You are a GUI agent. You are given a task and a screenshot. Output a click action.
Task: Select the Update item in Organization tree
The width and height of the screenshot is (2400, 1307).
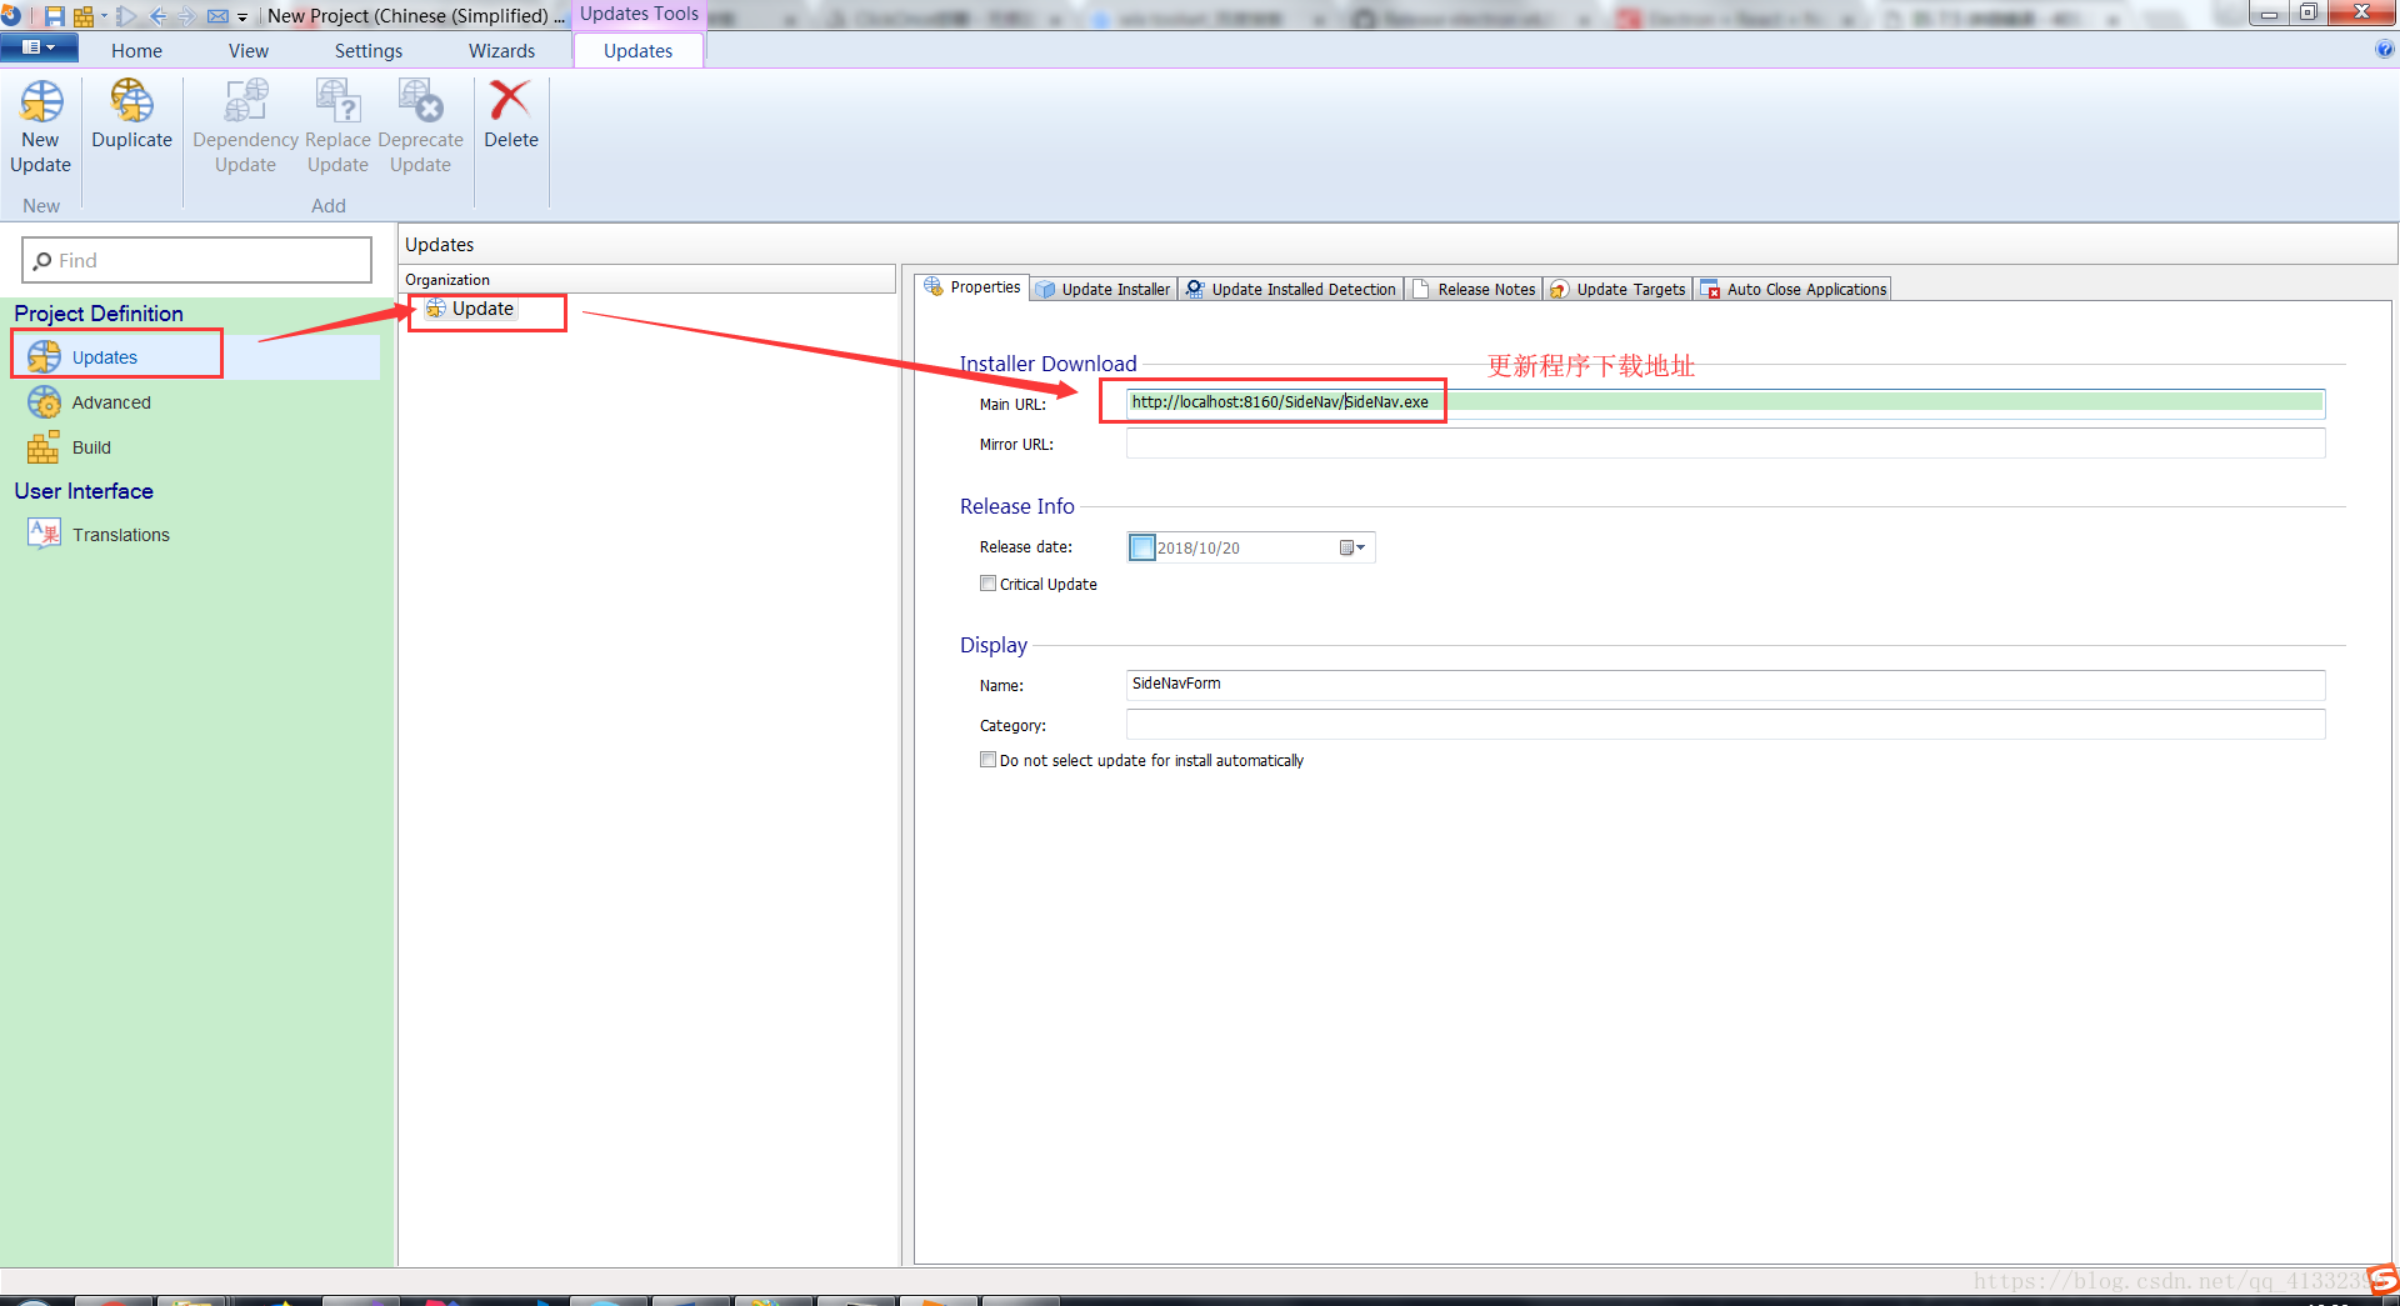[x=481, y=308]
